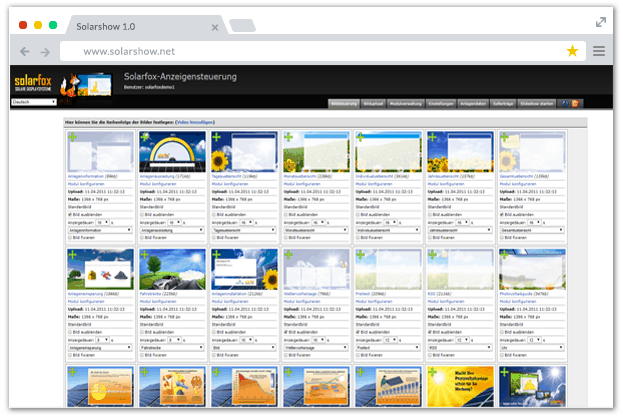Screen dimensions: 623x416
Task: Close the Solarshow 1.0 browser tab
Action: coord(215,27)
